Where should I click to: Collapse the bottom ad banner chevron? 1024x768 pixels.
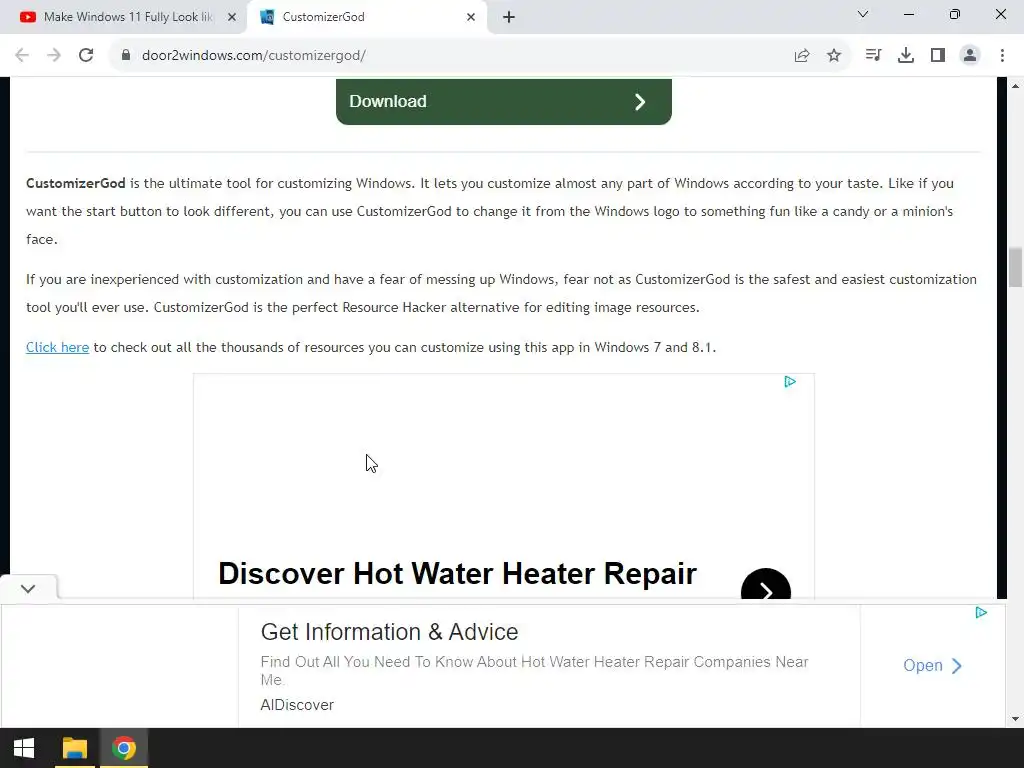click(28, 588)
